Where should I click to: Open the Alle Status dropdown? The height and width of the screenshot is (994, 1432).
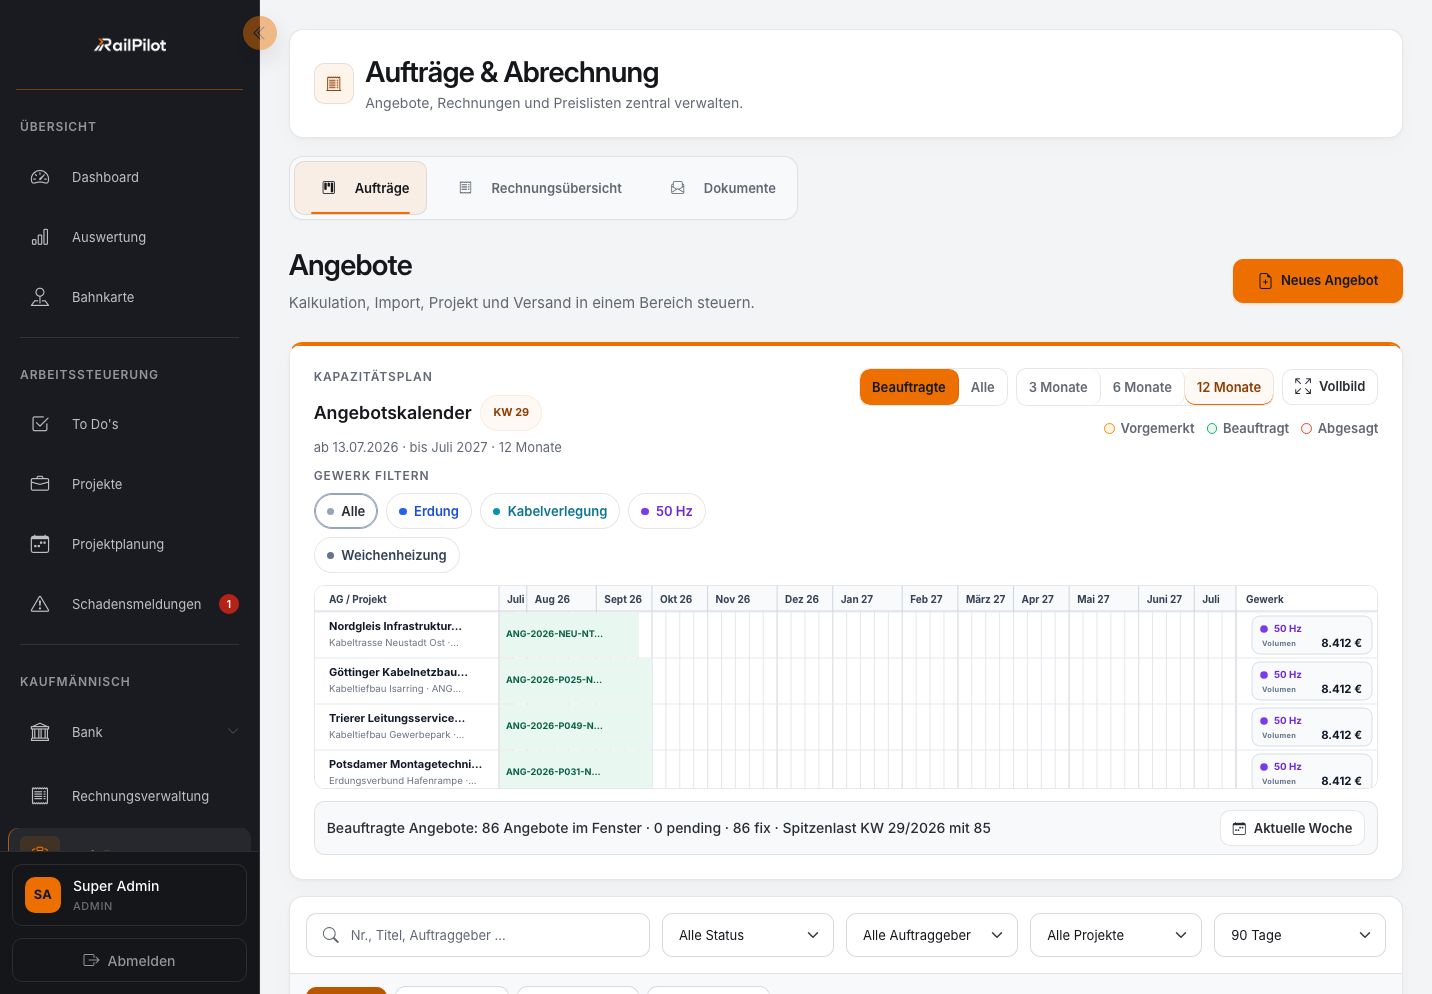[x=748, y=935]
